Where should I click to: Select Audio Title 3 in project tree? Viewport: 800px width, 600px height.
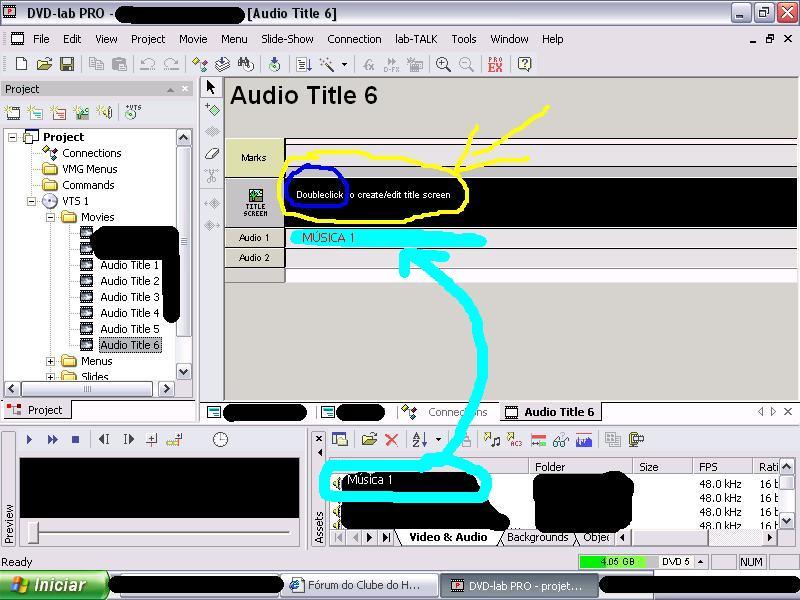pos(130,297)
